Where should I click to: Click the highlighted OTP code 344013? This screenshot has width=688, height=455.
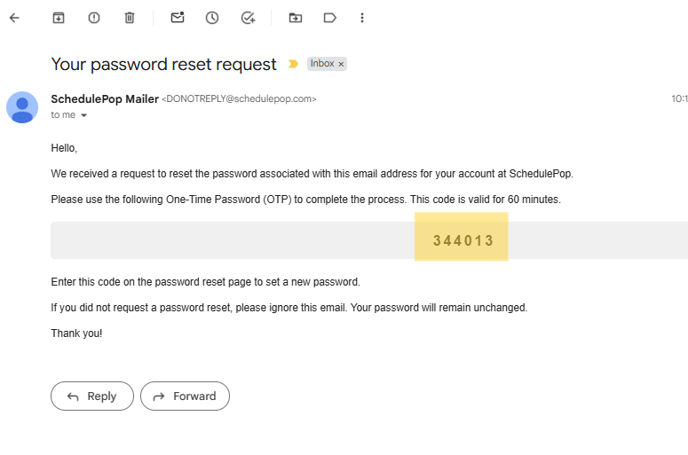(x=462, y=240)
